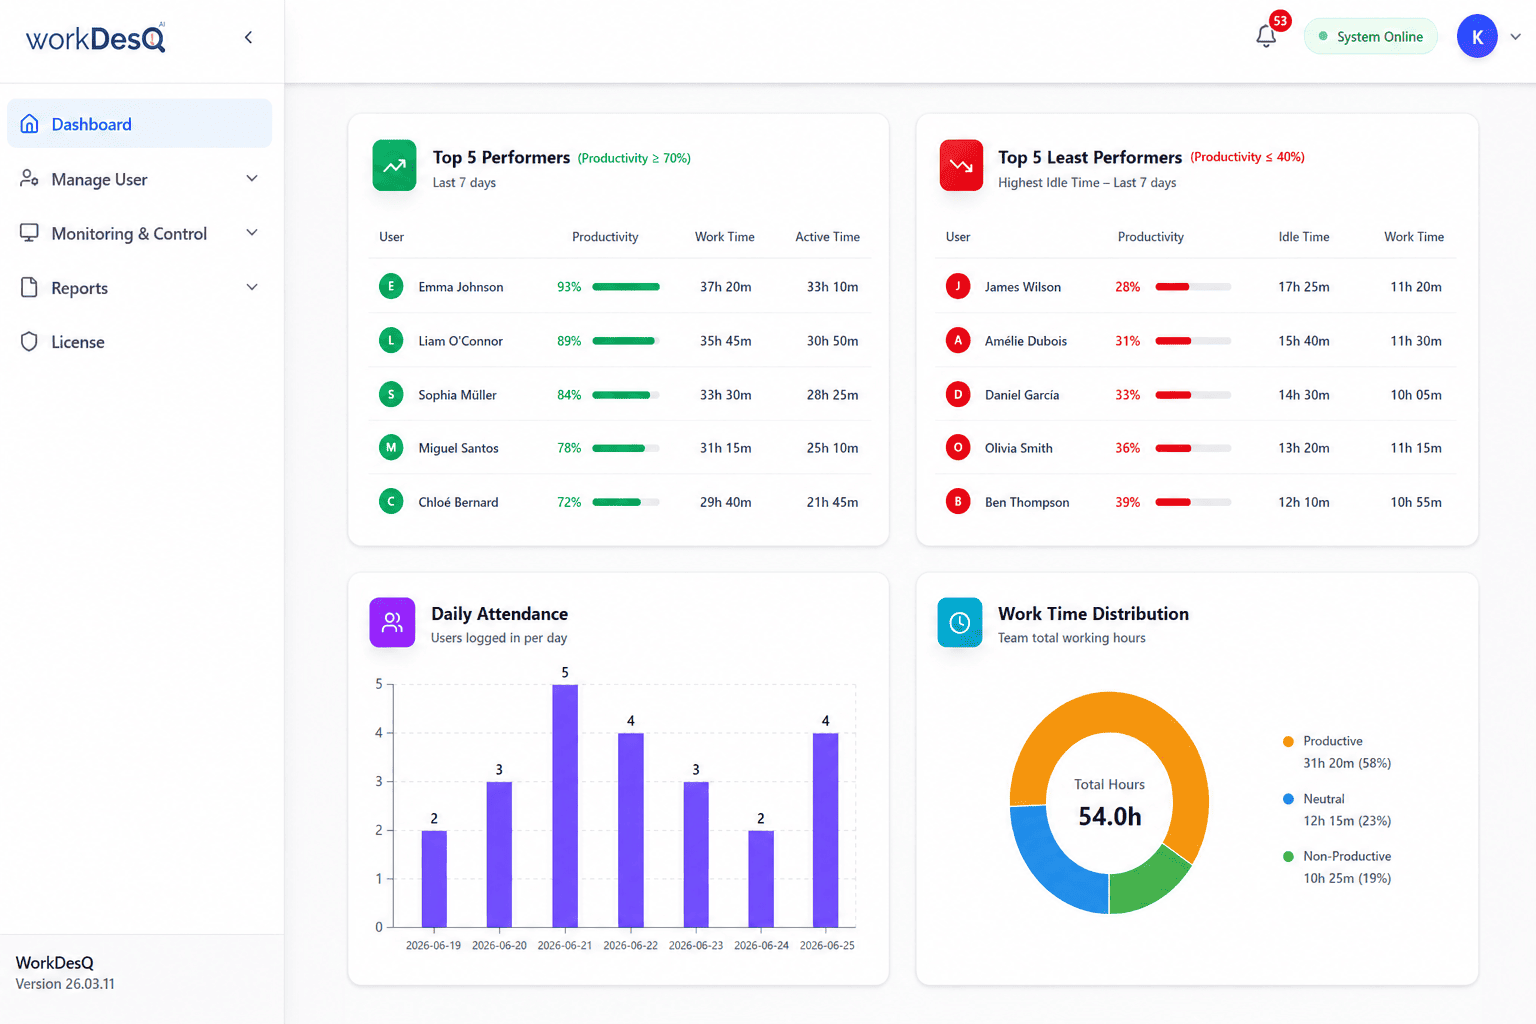
Task: Click the Work Time Distribution clock icon
Action: coord(959,622)
